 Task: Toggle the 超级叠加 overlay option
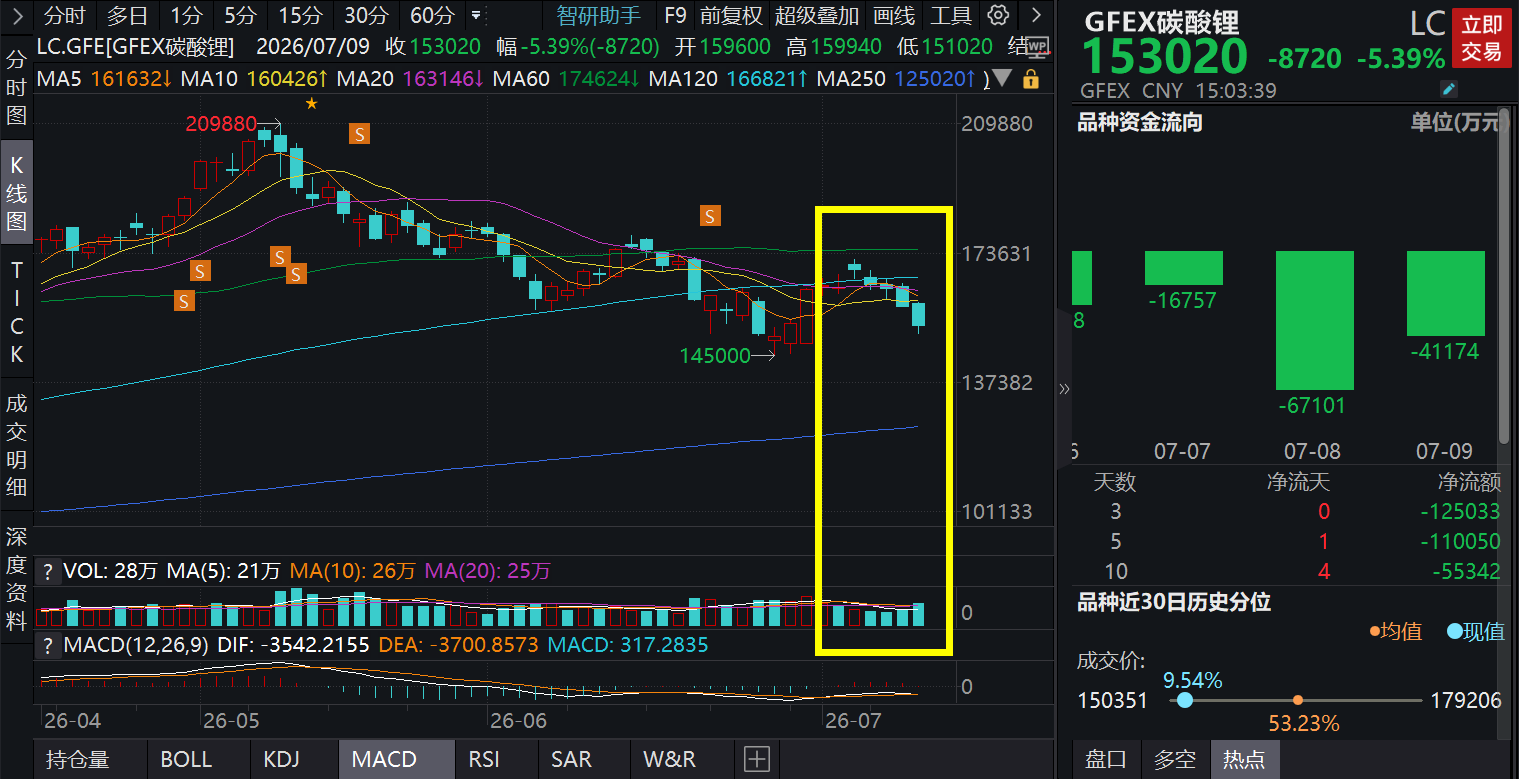[816, 15]
